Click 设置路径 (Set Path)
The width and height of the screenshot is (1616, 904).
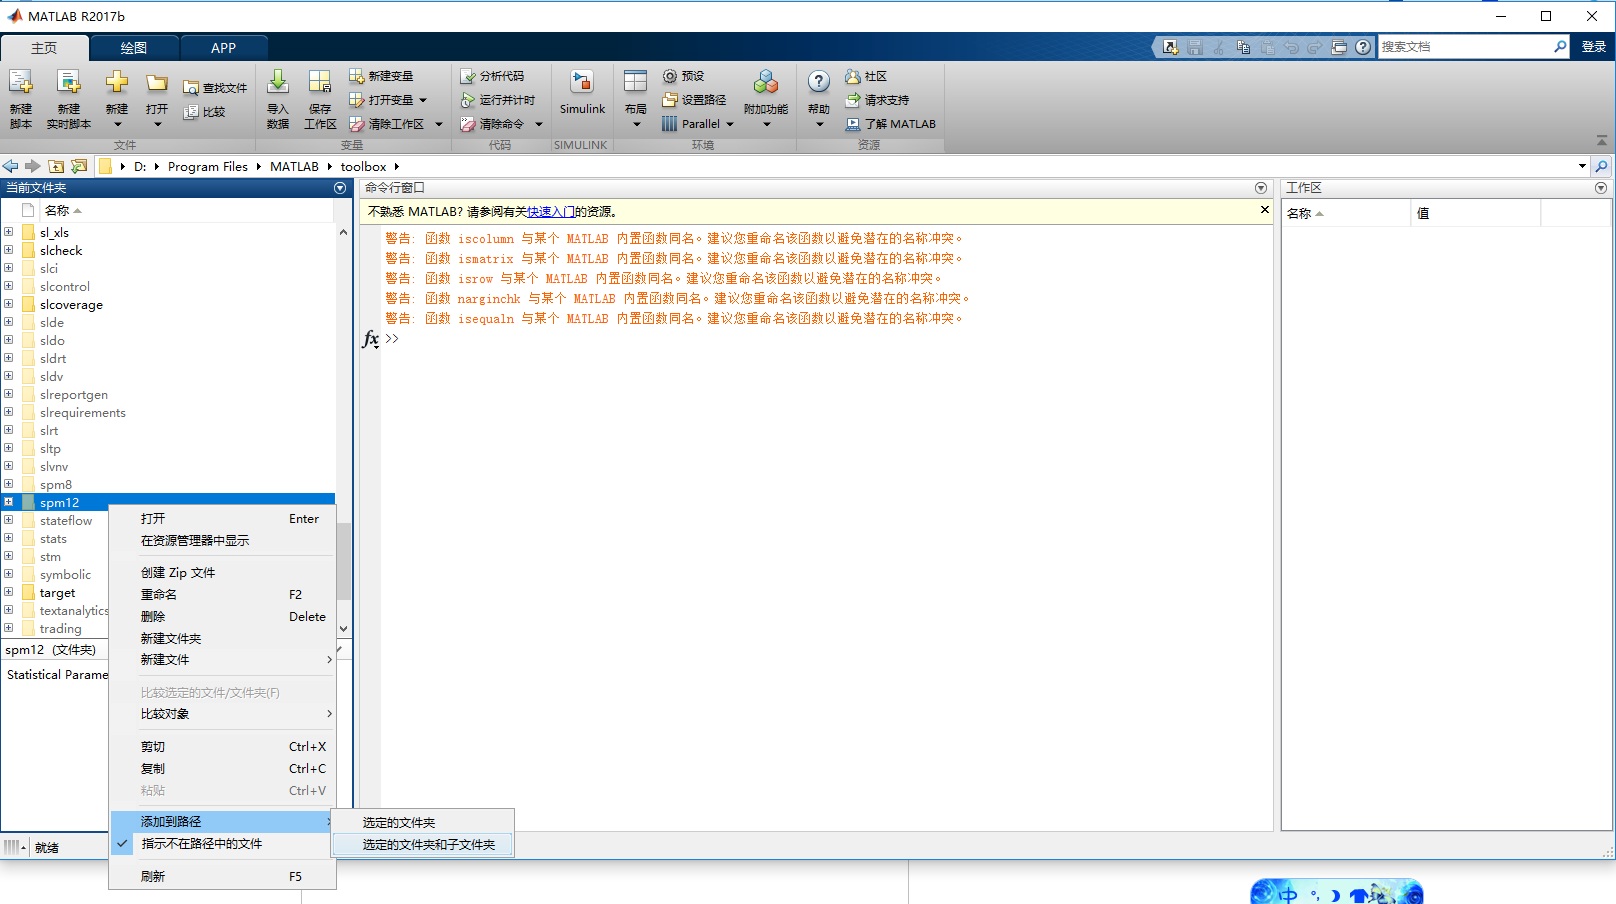click(x=694, y=100)
